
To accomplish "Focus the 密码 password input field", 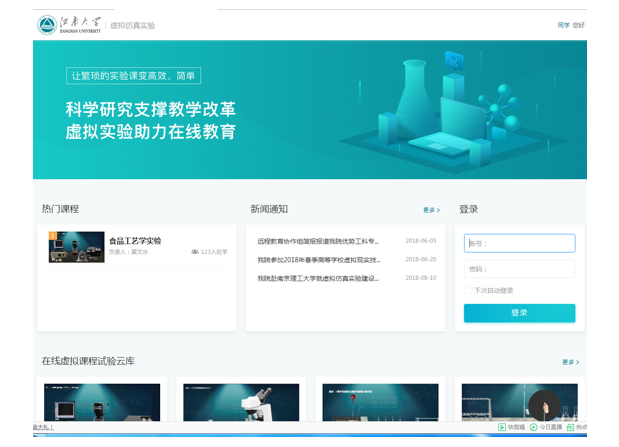I will coord(519,269).
